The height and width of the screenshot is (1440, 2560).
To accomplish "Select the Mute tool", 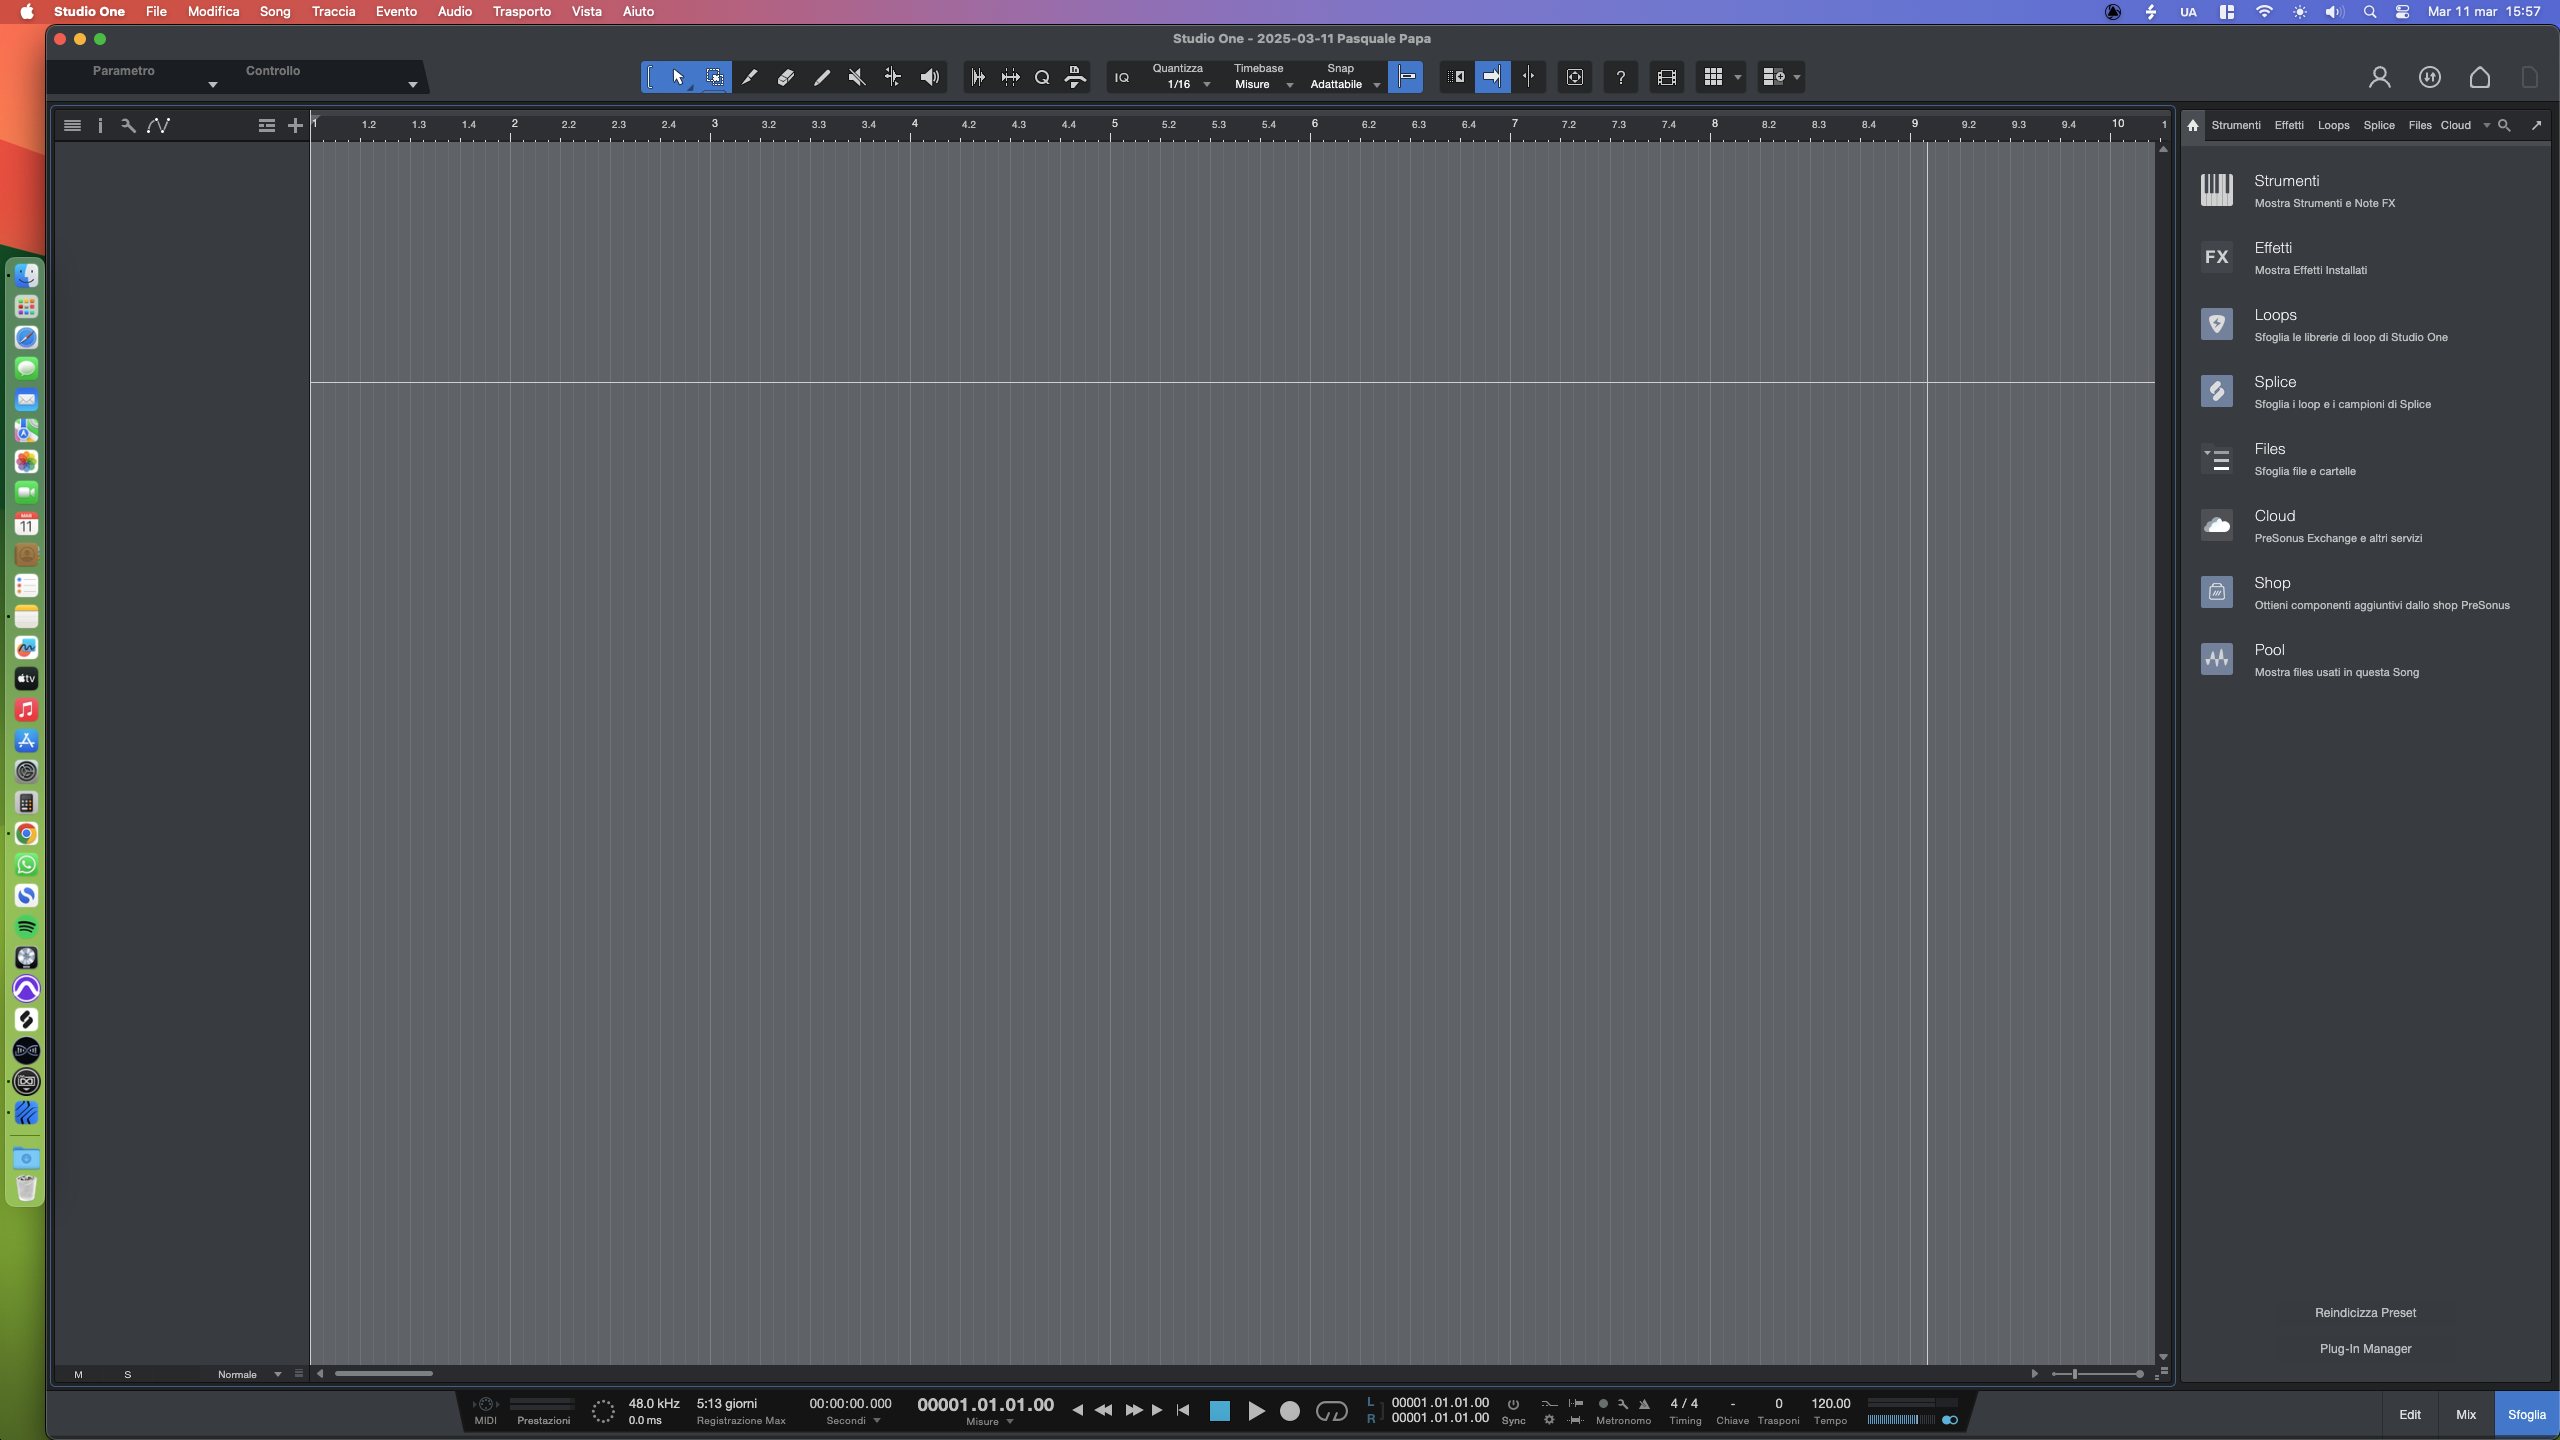I will [857, 77].
